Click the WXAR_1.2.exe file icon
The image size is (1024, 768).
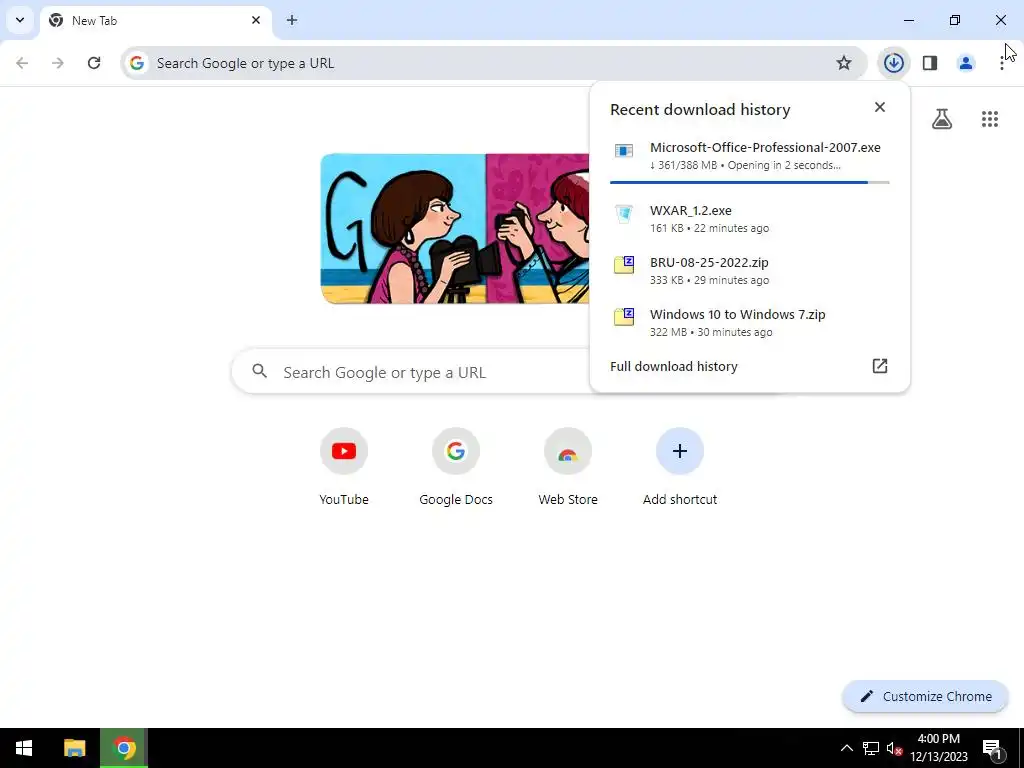624,214
